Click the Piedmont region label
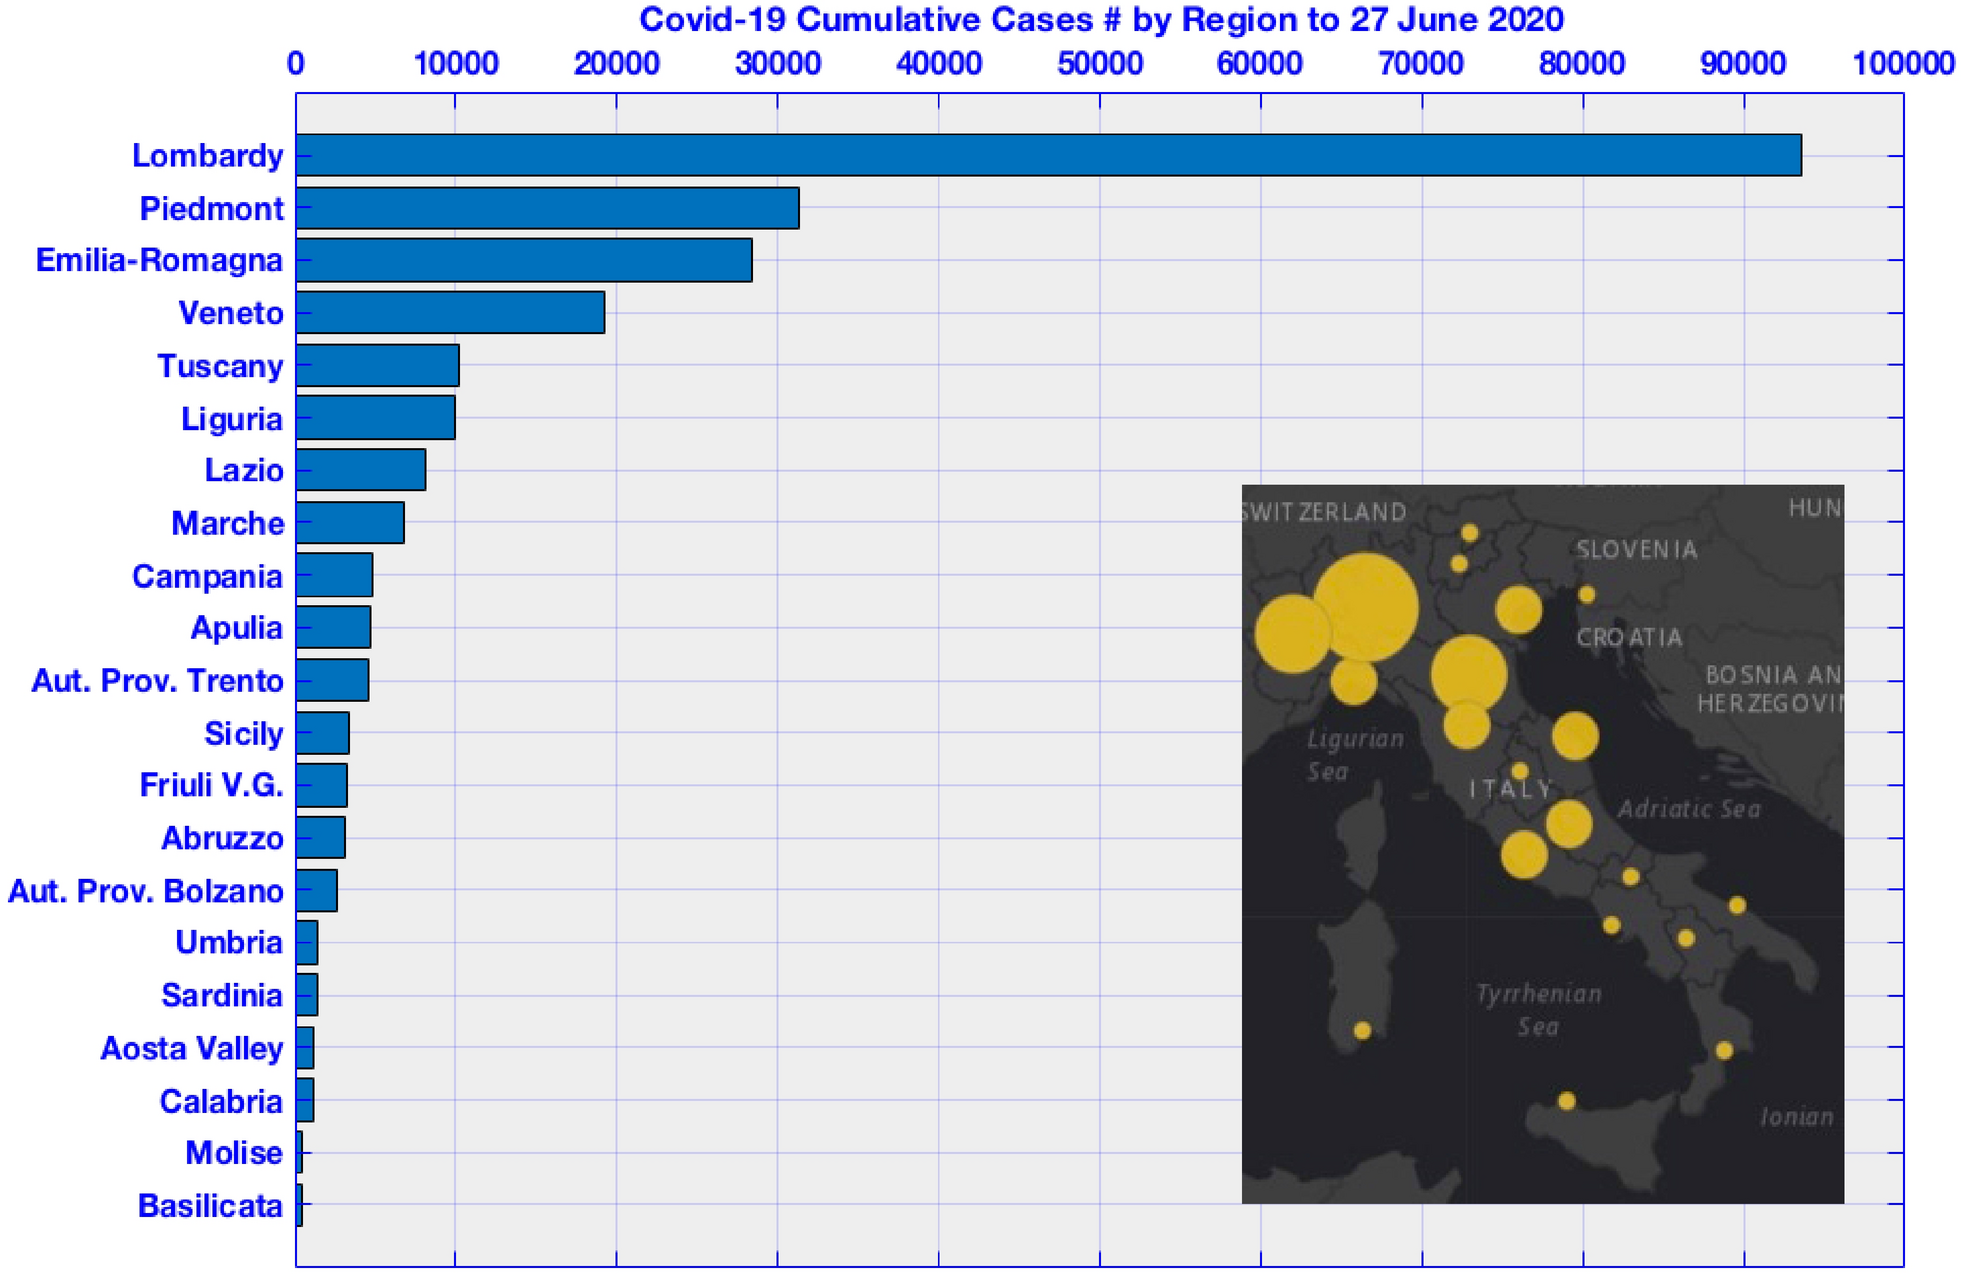Image resolution: width=1961 pixels, height=1274 pixels. click(x=212, y=209)
